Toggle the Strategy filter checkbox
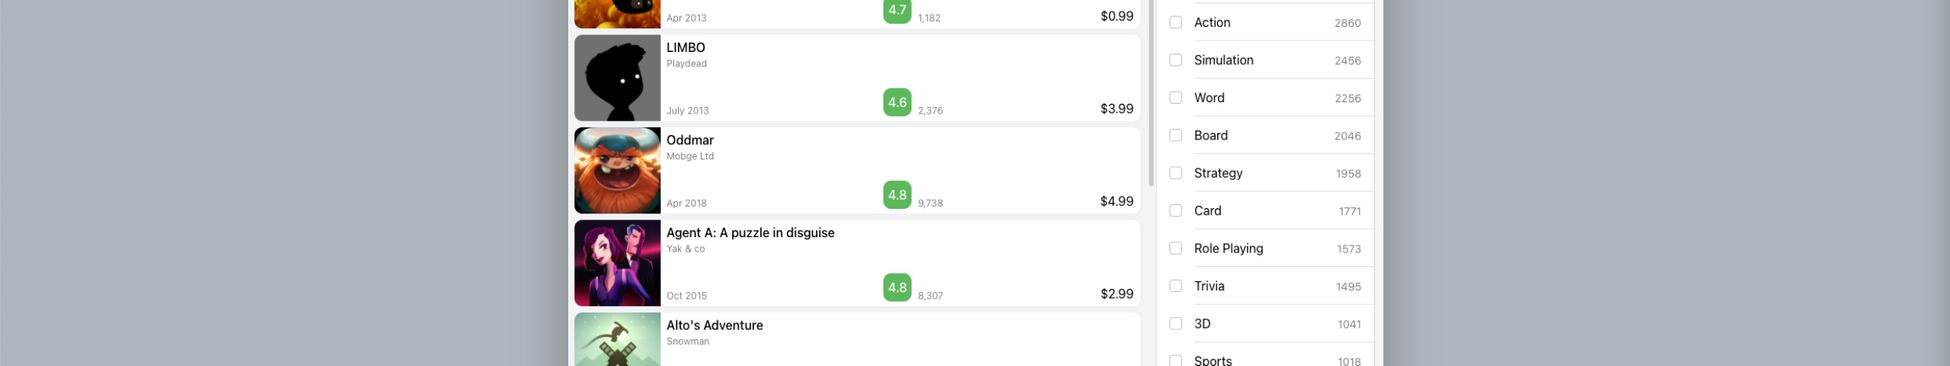This screenshot has width=1950, height=366. click(x=1175, y=173)
